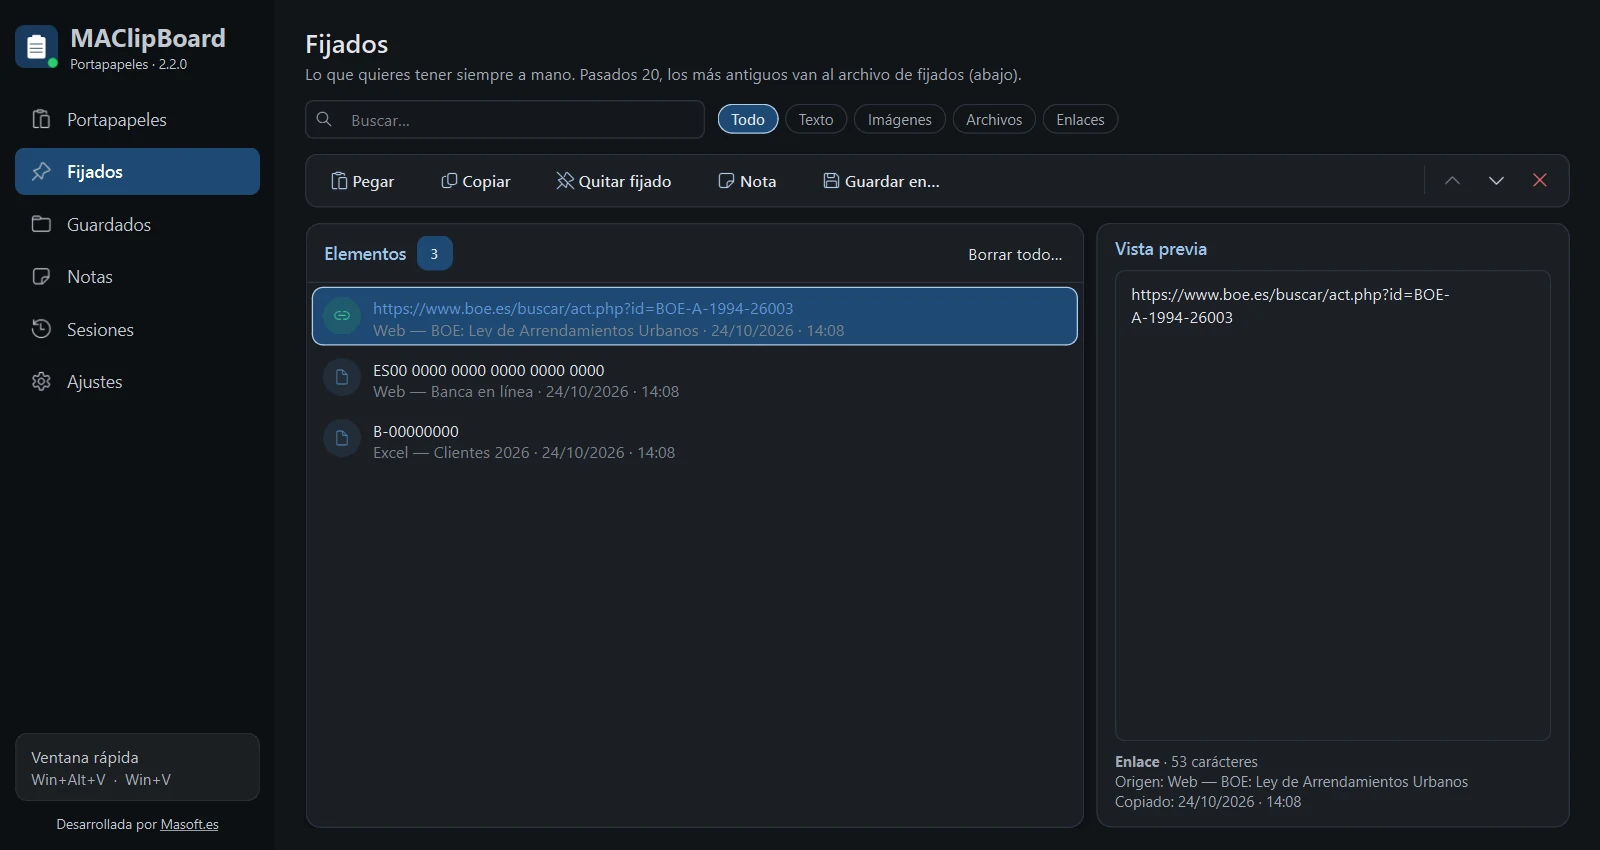Click the Copiar icon in toolbar
The height and width of the screenshot is (850, 1600).
[x=449, y=181]
